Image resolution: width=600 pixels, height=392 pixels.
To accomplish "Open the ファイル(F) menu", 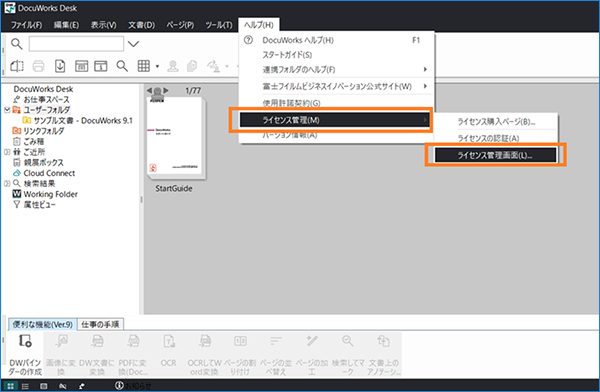I will [x=26, y=25].
